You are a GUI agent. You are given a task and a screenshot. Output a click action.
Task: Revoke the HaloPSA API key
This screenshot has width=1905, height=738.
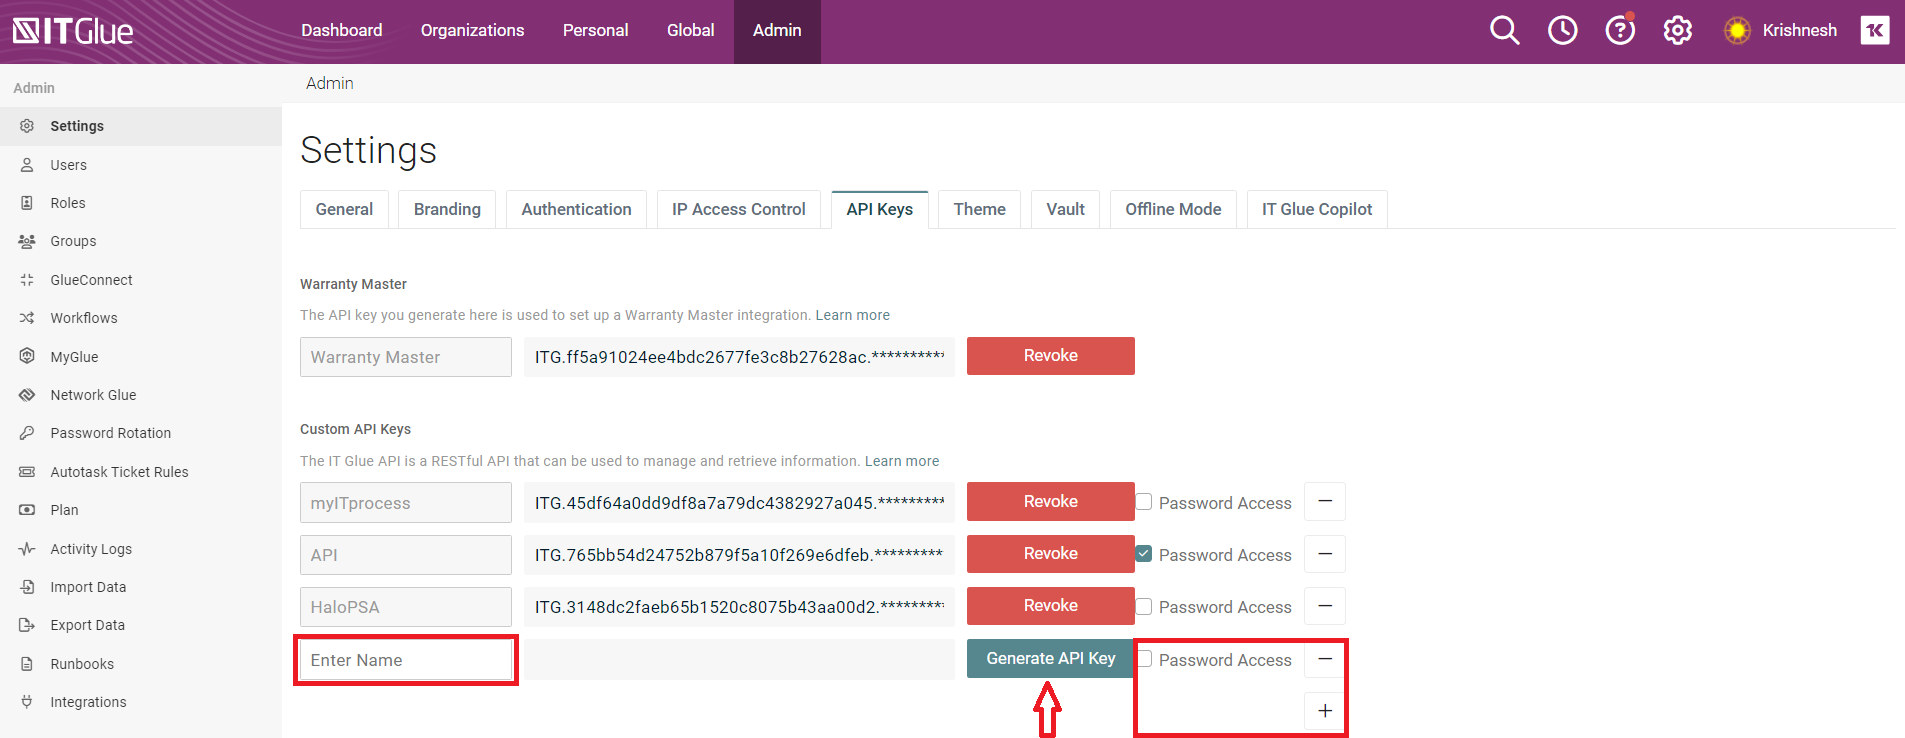[1051, 606]
